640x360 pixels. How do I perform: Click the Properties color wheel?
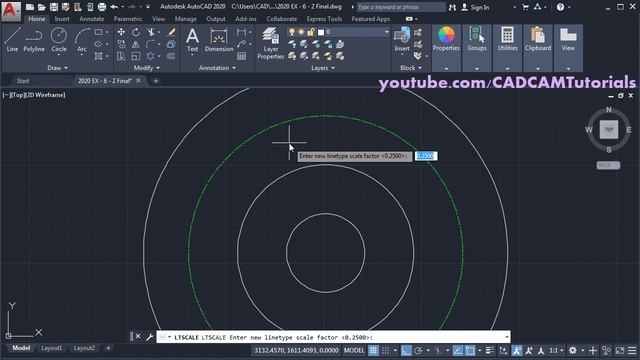[x=446, y=35]
